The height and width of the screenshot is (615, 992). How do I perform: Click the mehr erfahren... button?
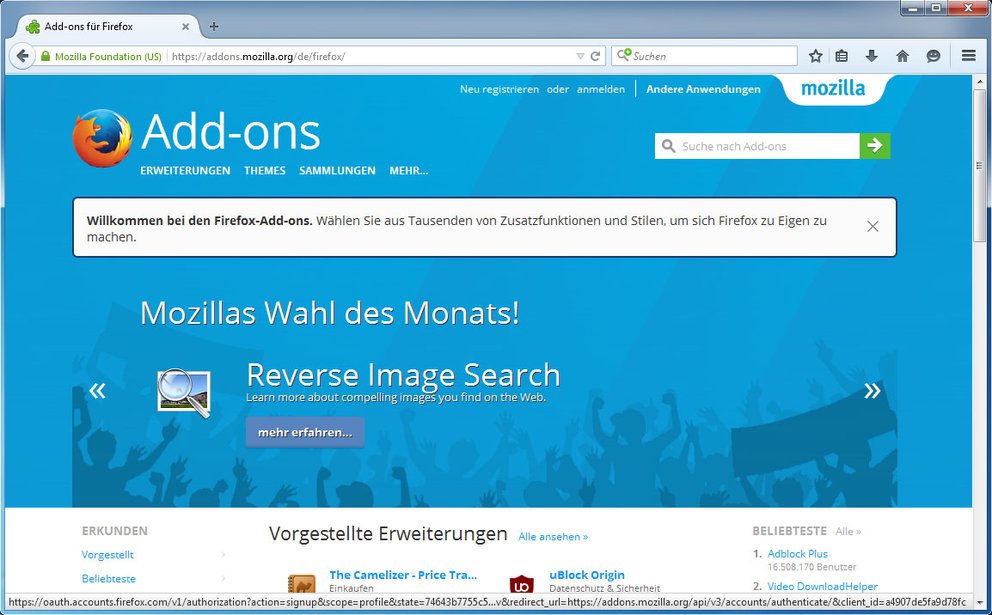coord(305,433)
